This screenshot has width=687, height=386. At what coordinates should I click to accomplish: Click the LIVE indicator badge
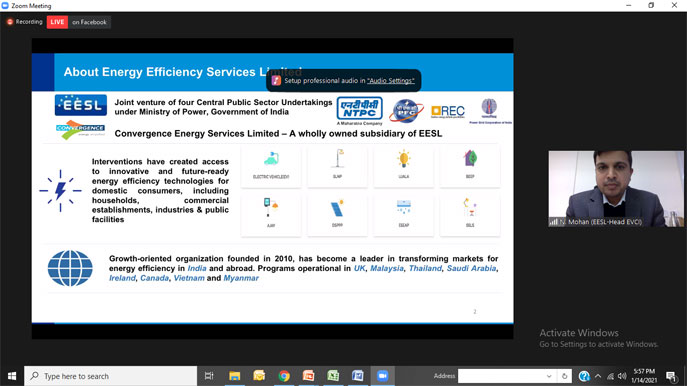coord(57,22)
